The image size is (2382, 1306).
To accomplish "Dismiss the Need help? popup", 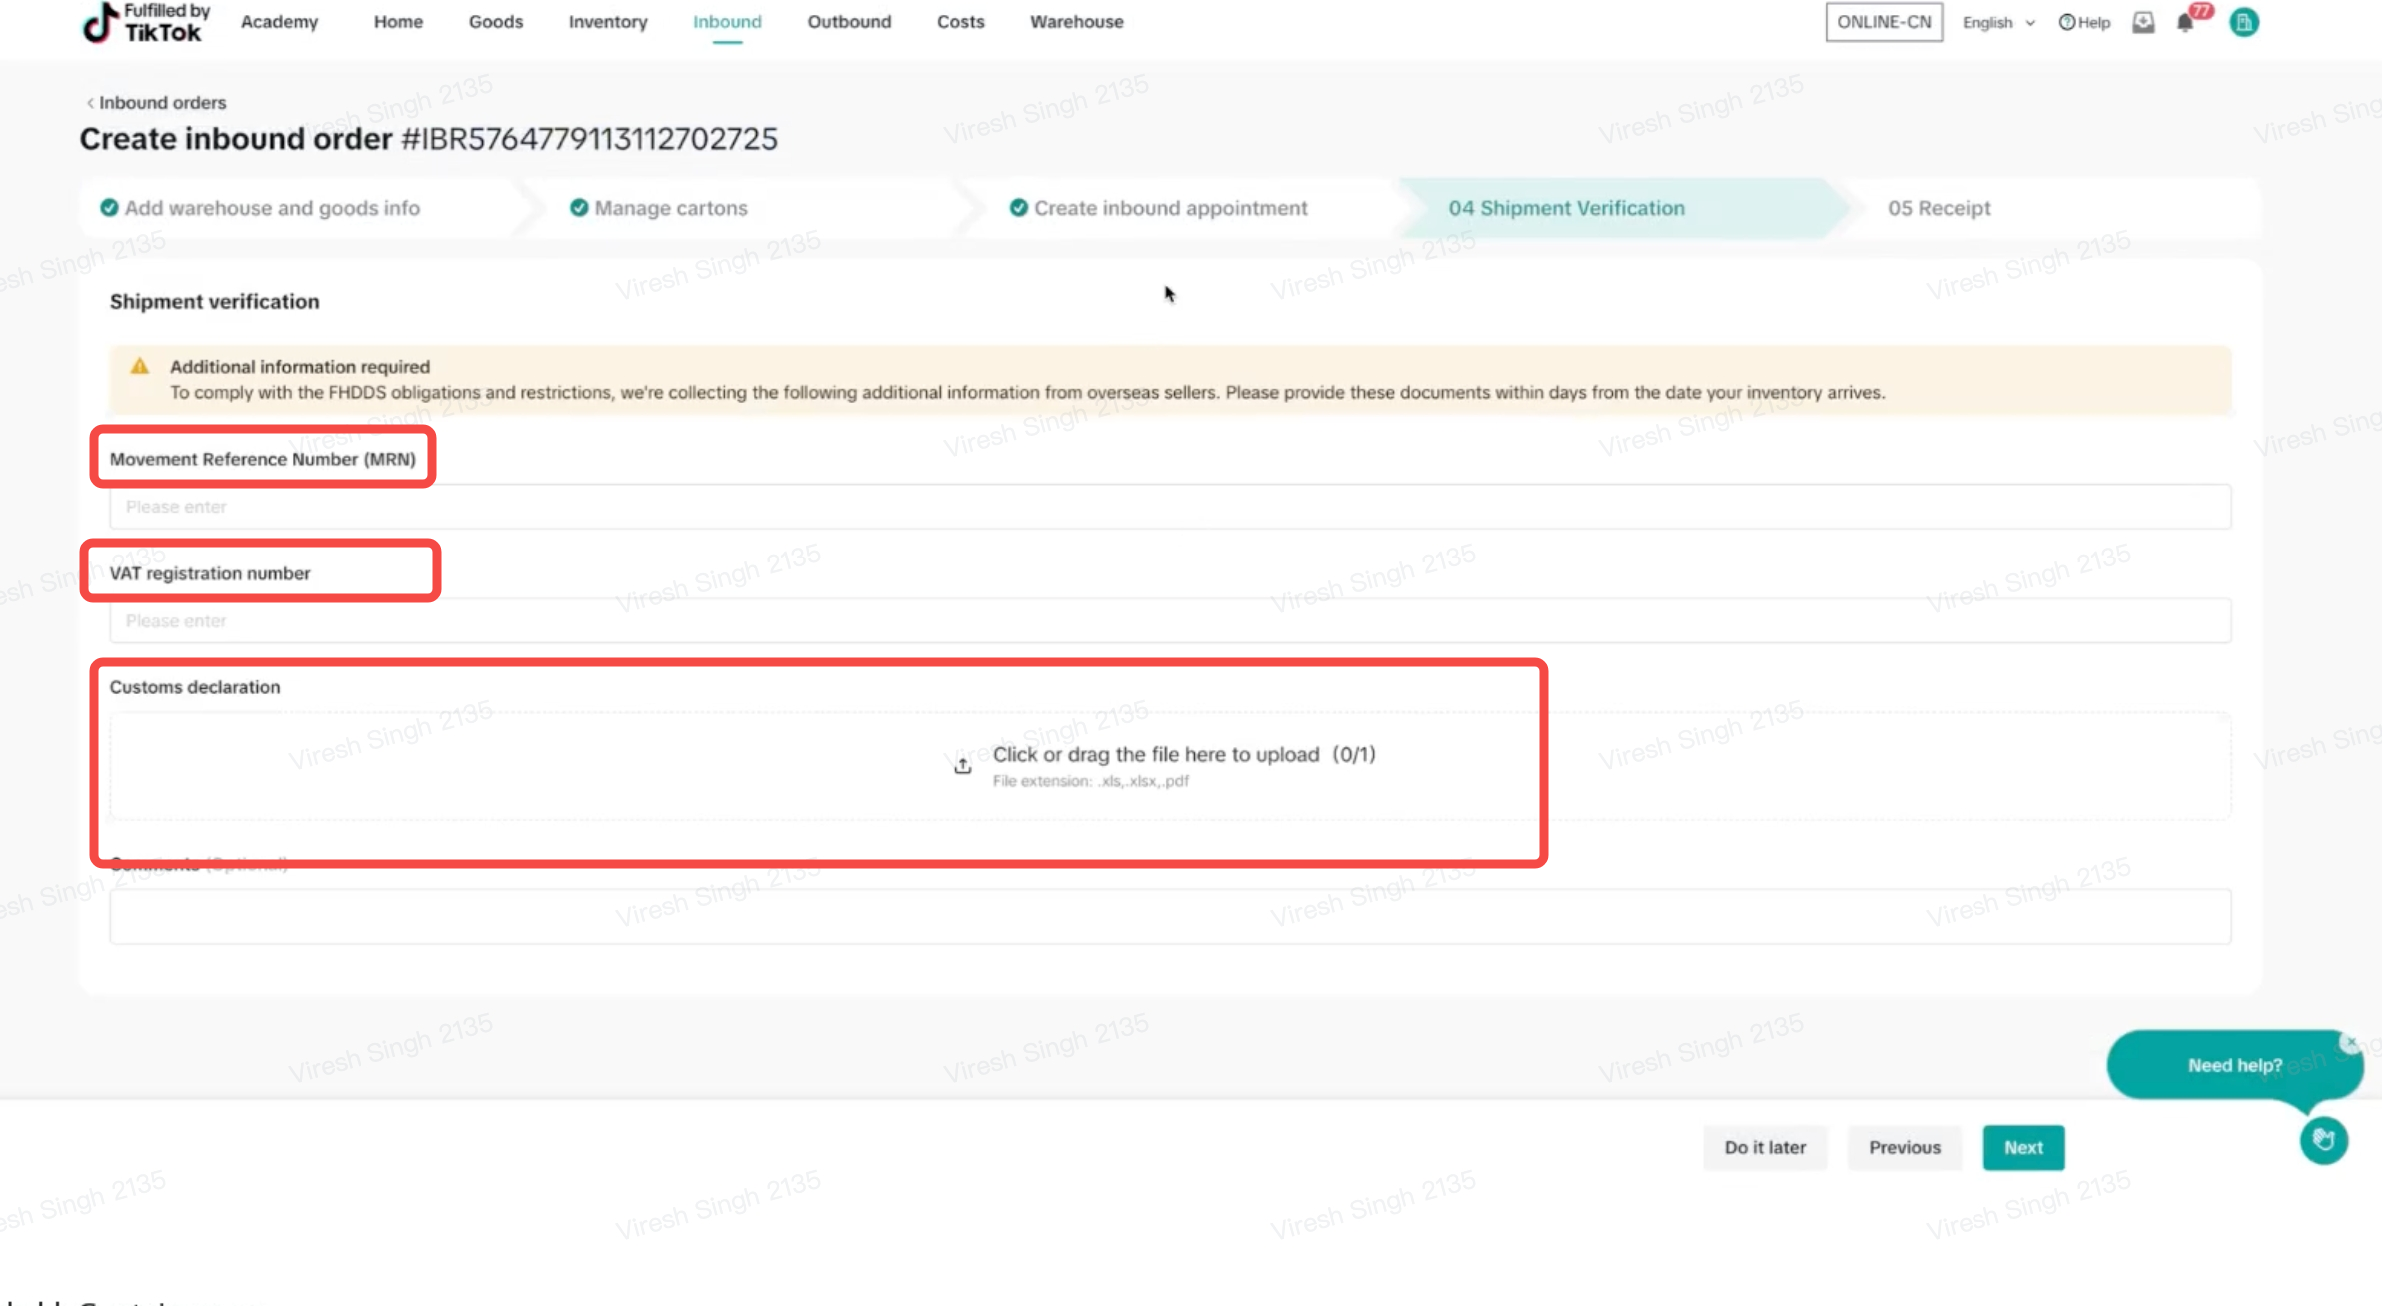I will tap(2349, 1043).
